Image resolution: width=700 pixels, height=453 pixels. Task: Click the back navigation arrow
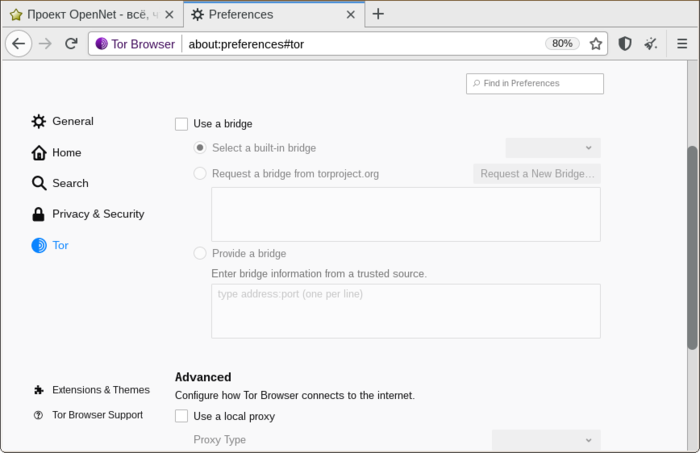click(x=18, y=44)
